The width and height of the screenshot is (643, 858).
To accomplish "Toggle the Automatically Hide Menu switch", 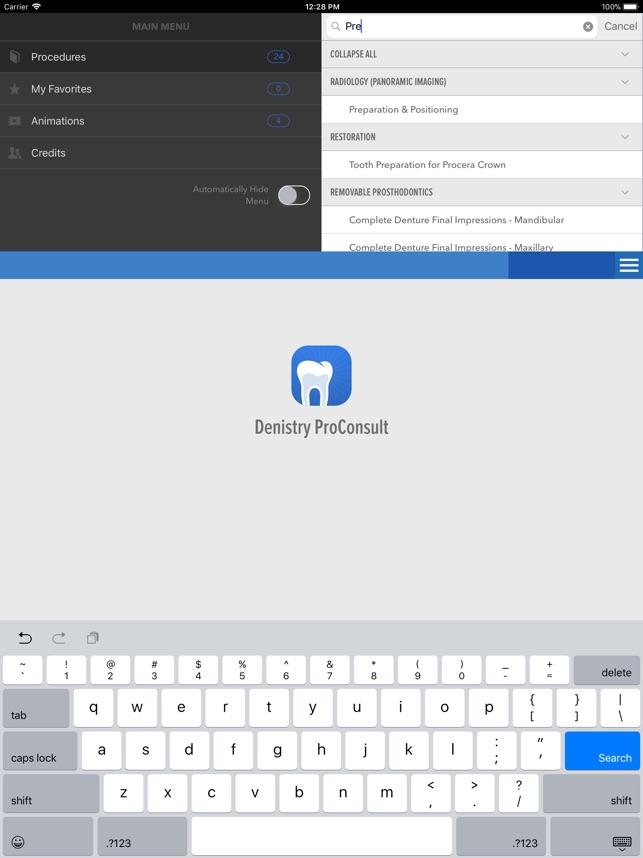I will pos(294,195).
